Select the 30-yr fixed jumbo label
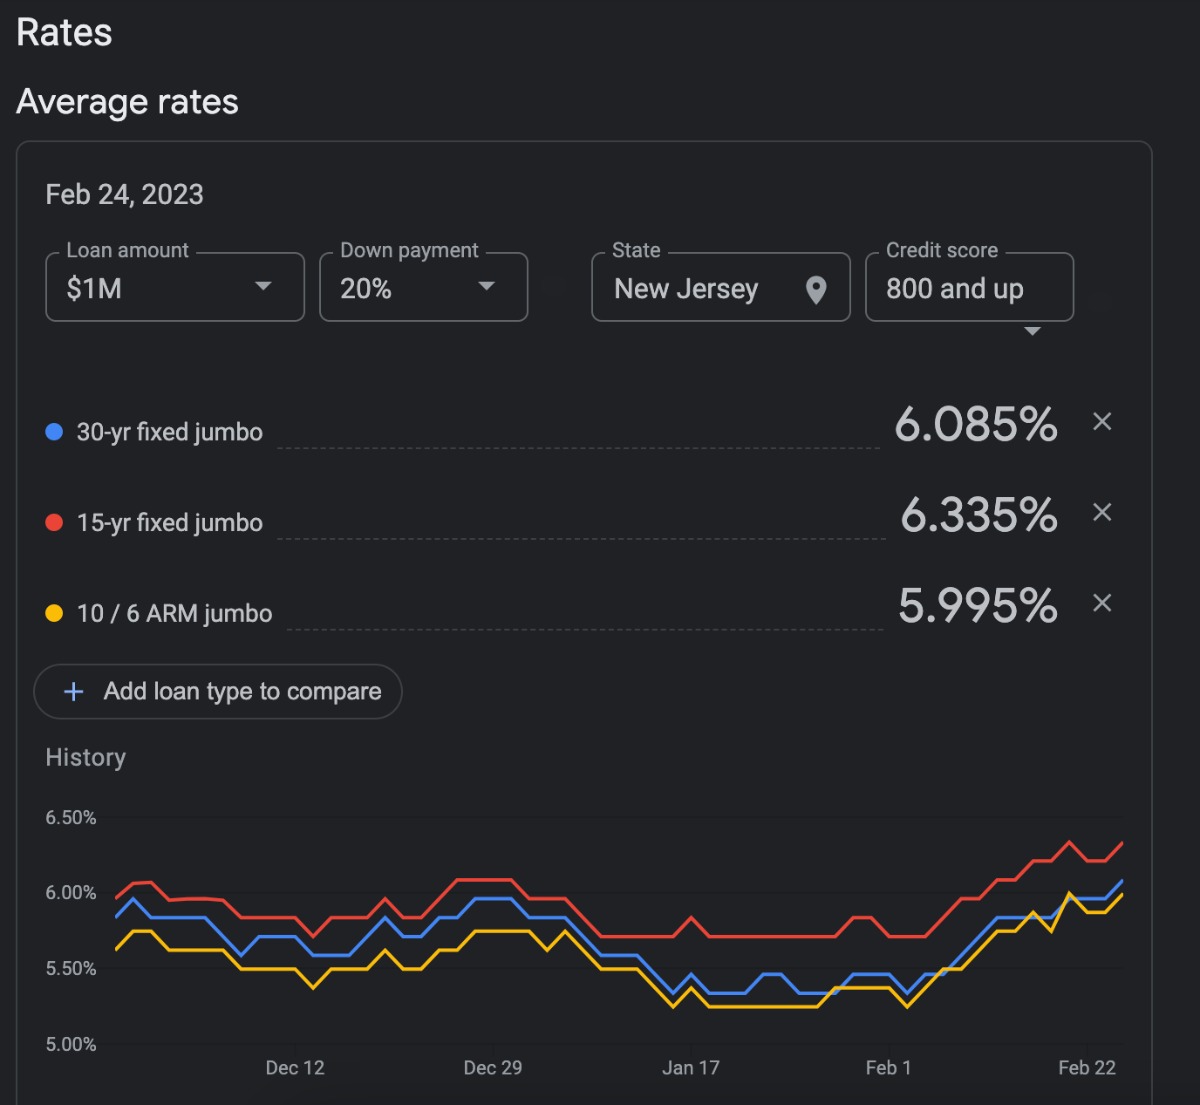The image size is (1200, 1105). [169, 432]
